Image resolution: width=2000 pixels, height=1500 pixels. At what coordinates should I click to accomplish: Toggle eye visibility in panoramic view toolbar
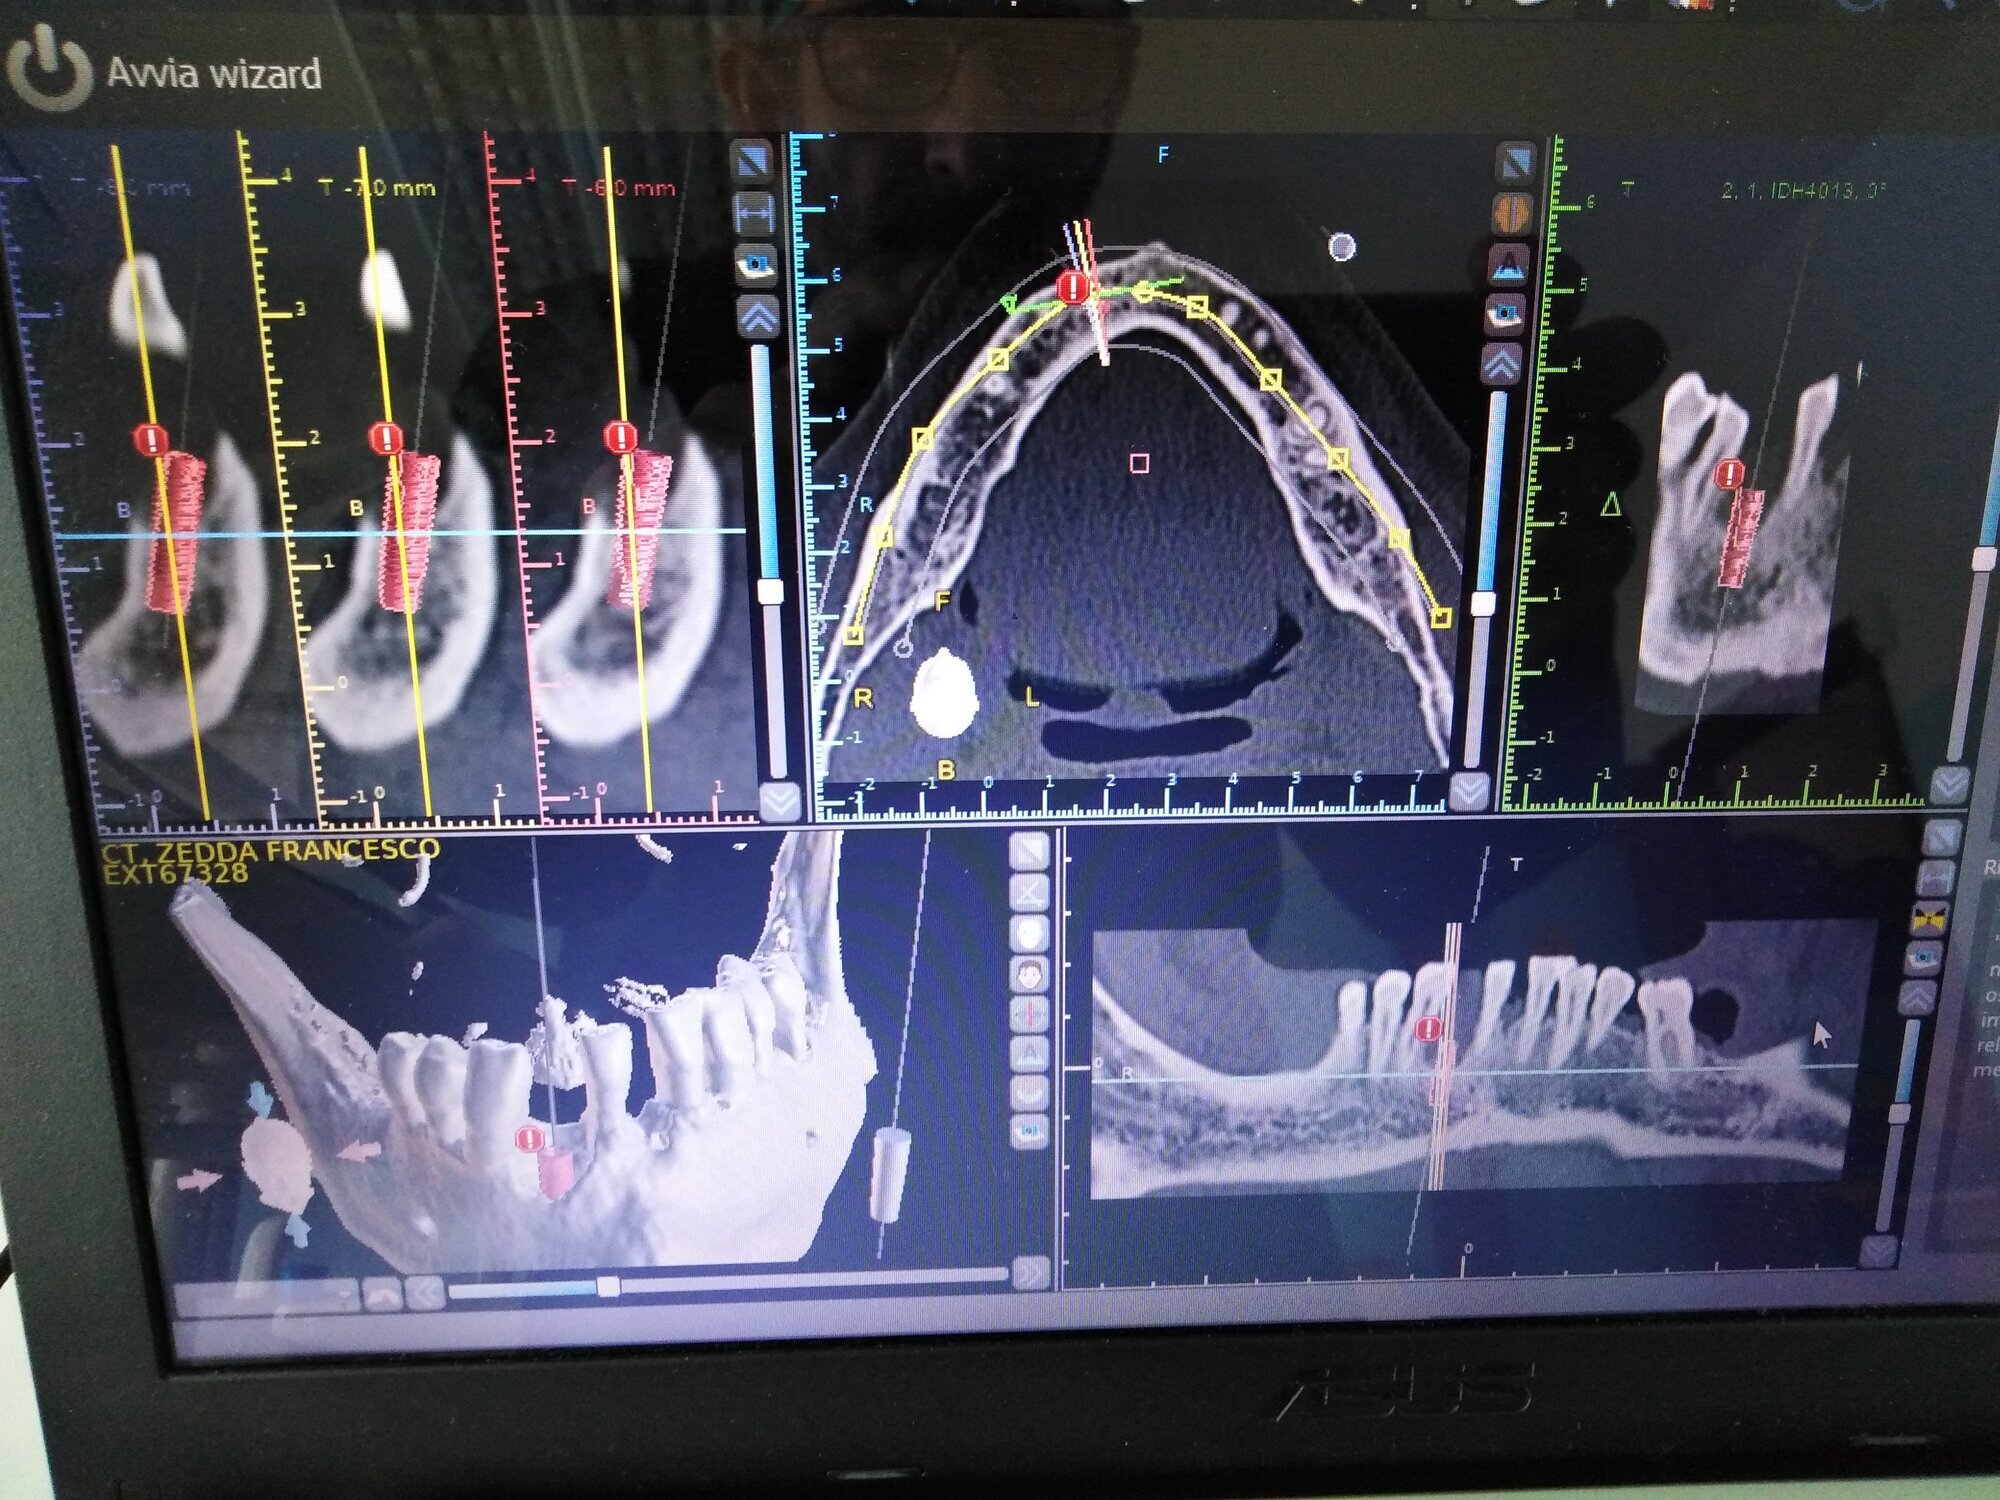tap(1925, 959)
